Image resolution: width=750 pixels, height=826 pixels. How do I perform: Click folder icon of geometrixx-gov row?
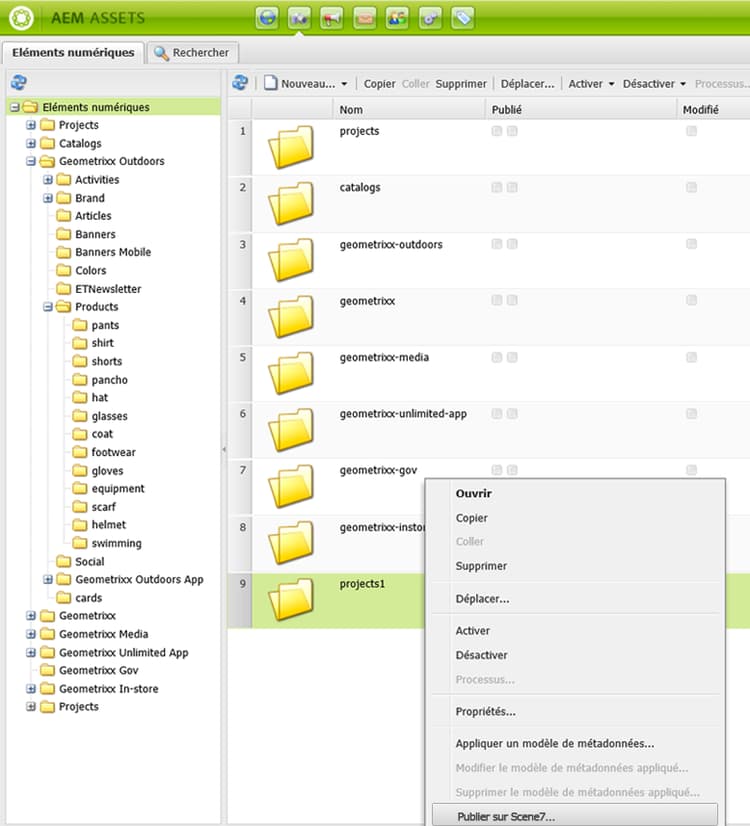pos(291,486)
